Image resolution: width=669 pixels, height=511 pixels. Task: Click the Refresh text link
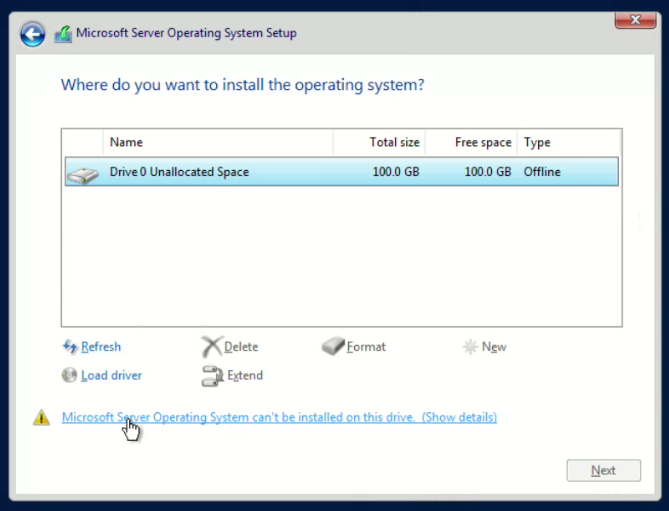tap(101, 347)
